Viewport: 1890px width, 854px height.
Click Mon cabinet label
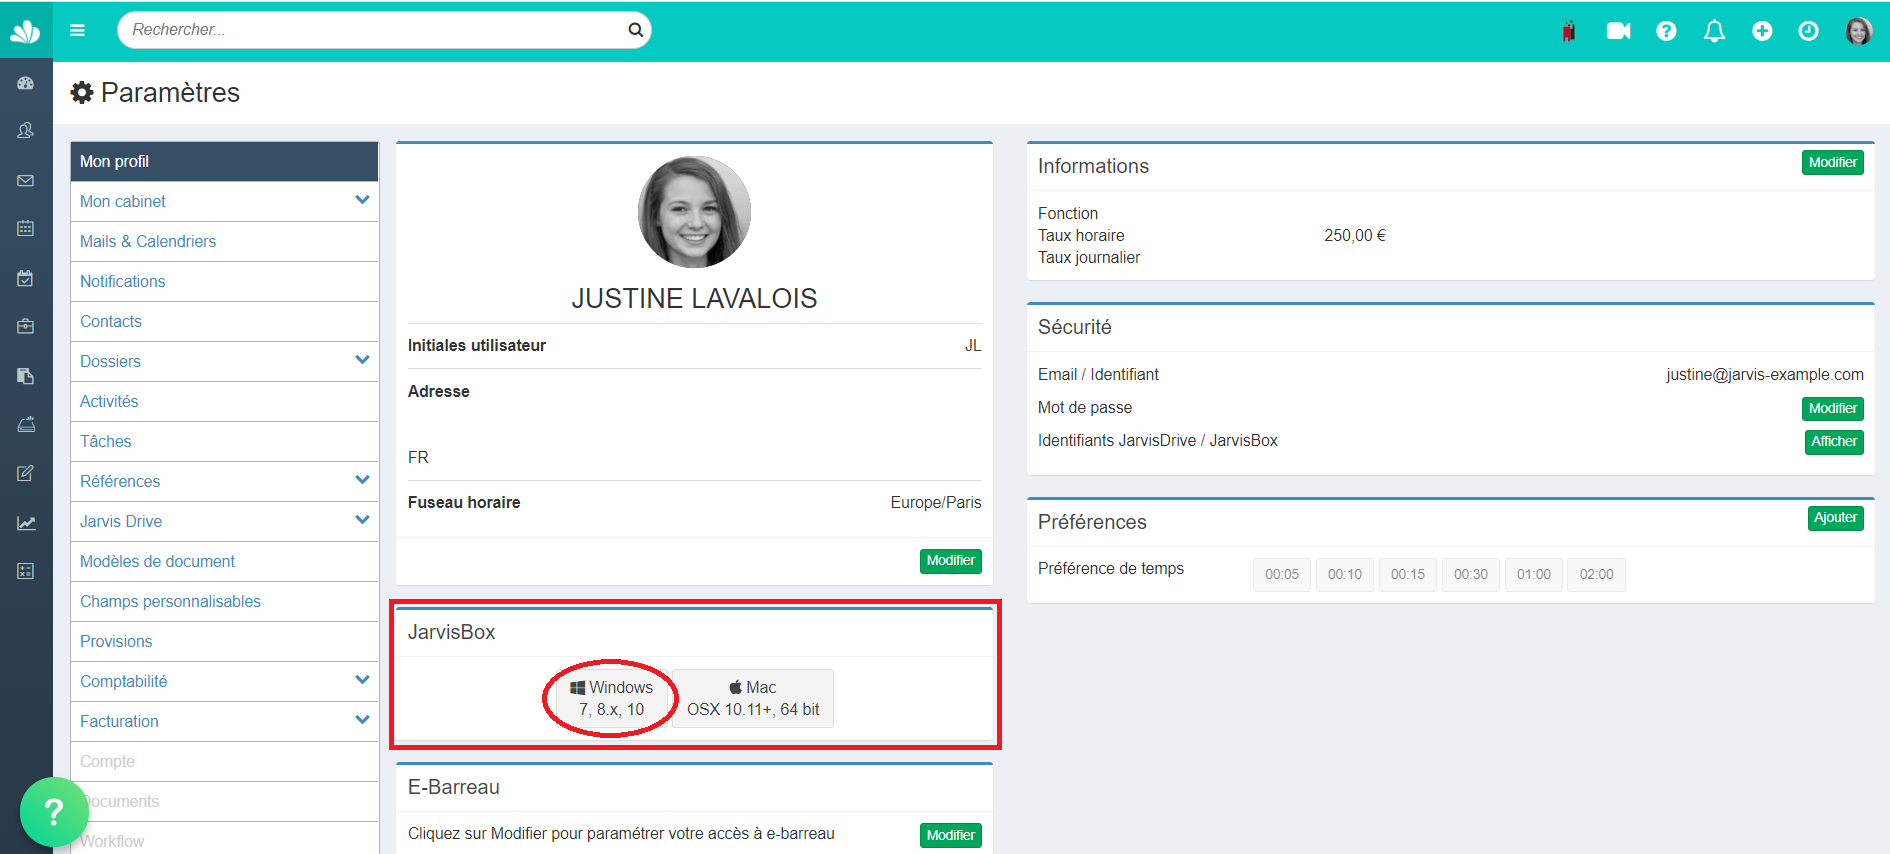pos(123,201)
